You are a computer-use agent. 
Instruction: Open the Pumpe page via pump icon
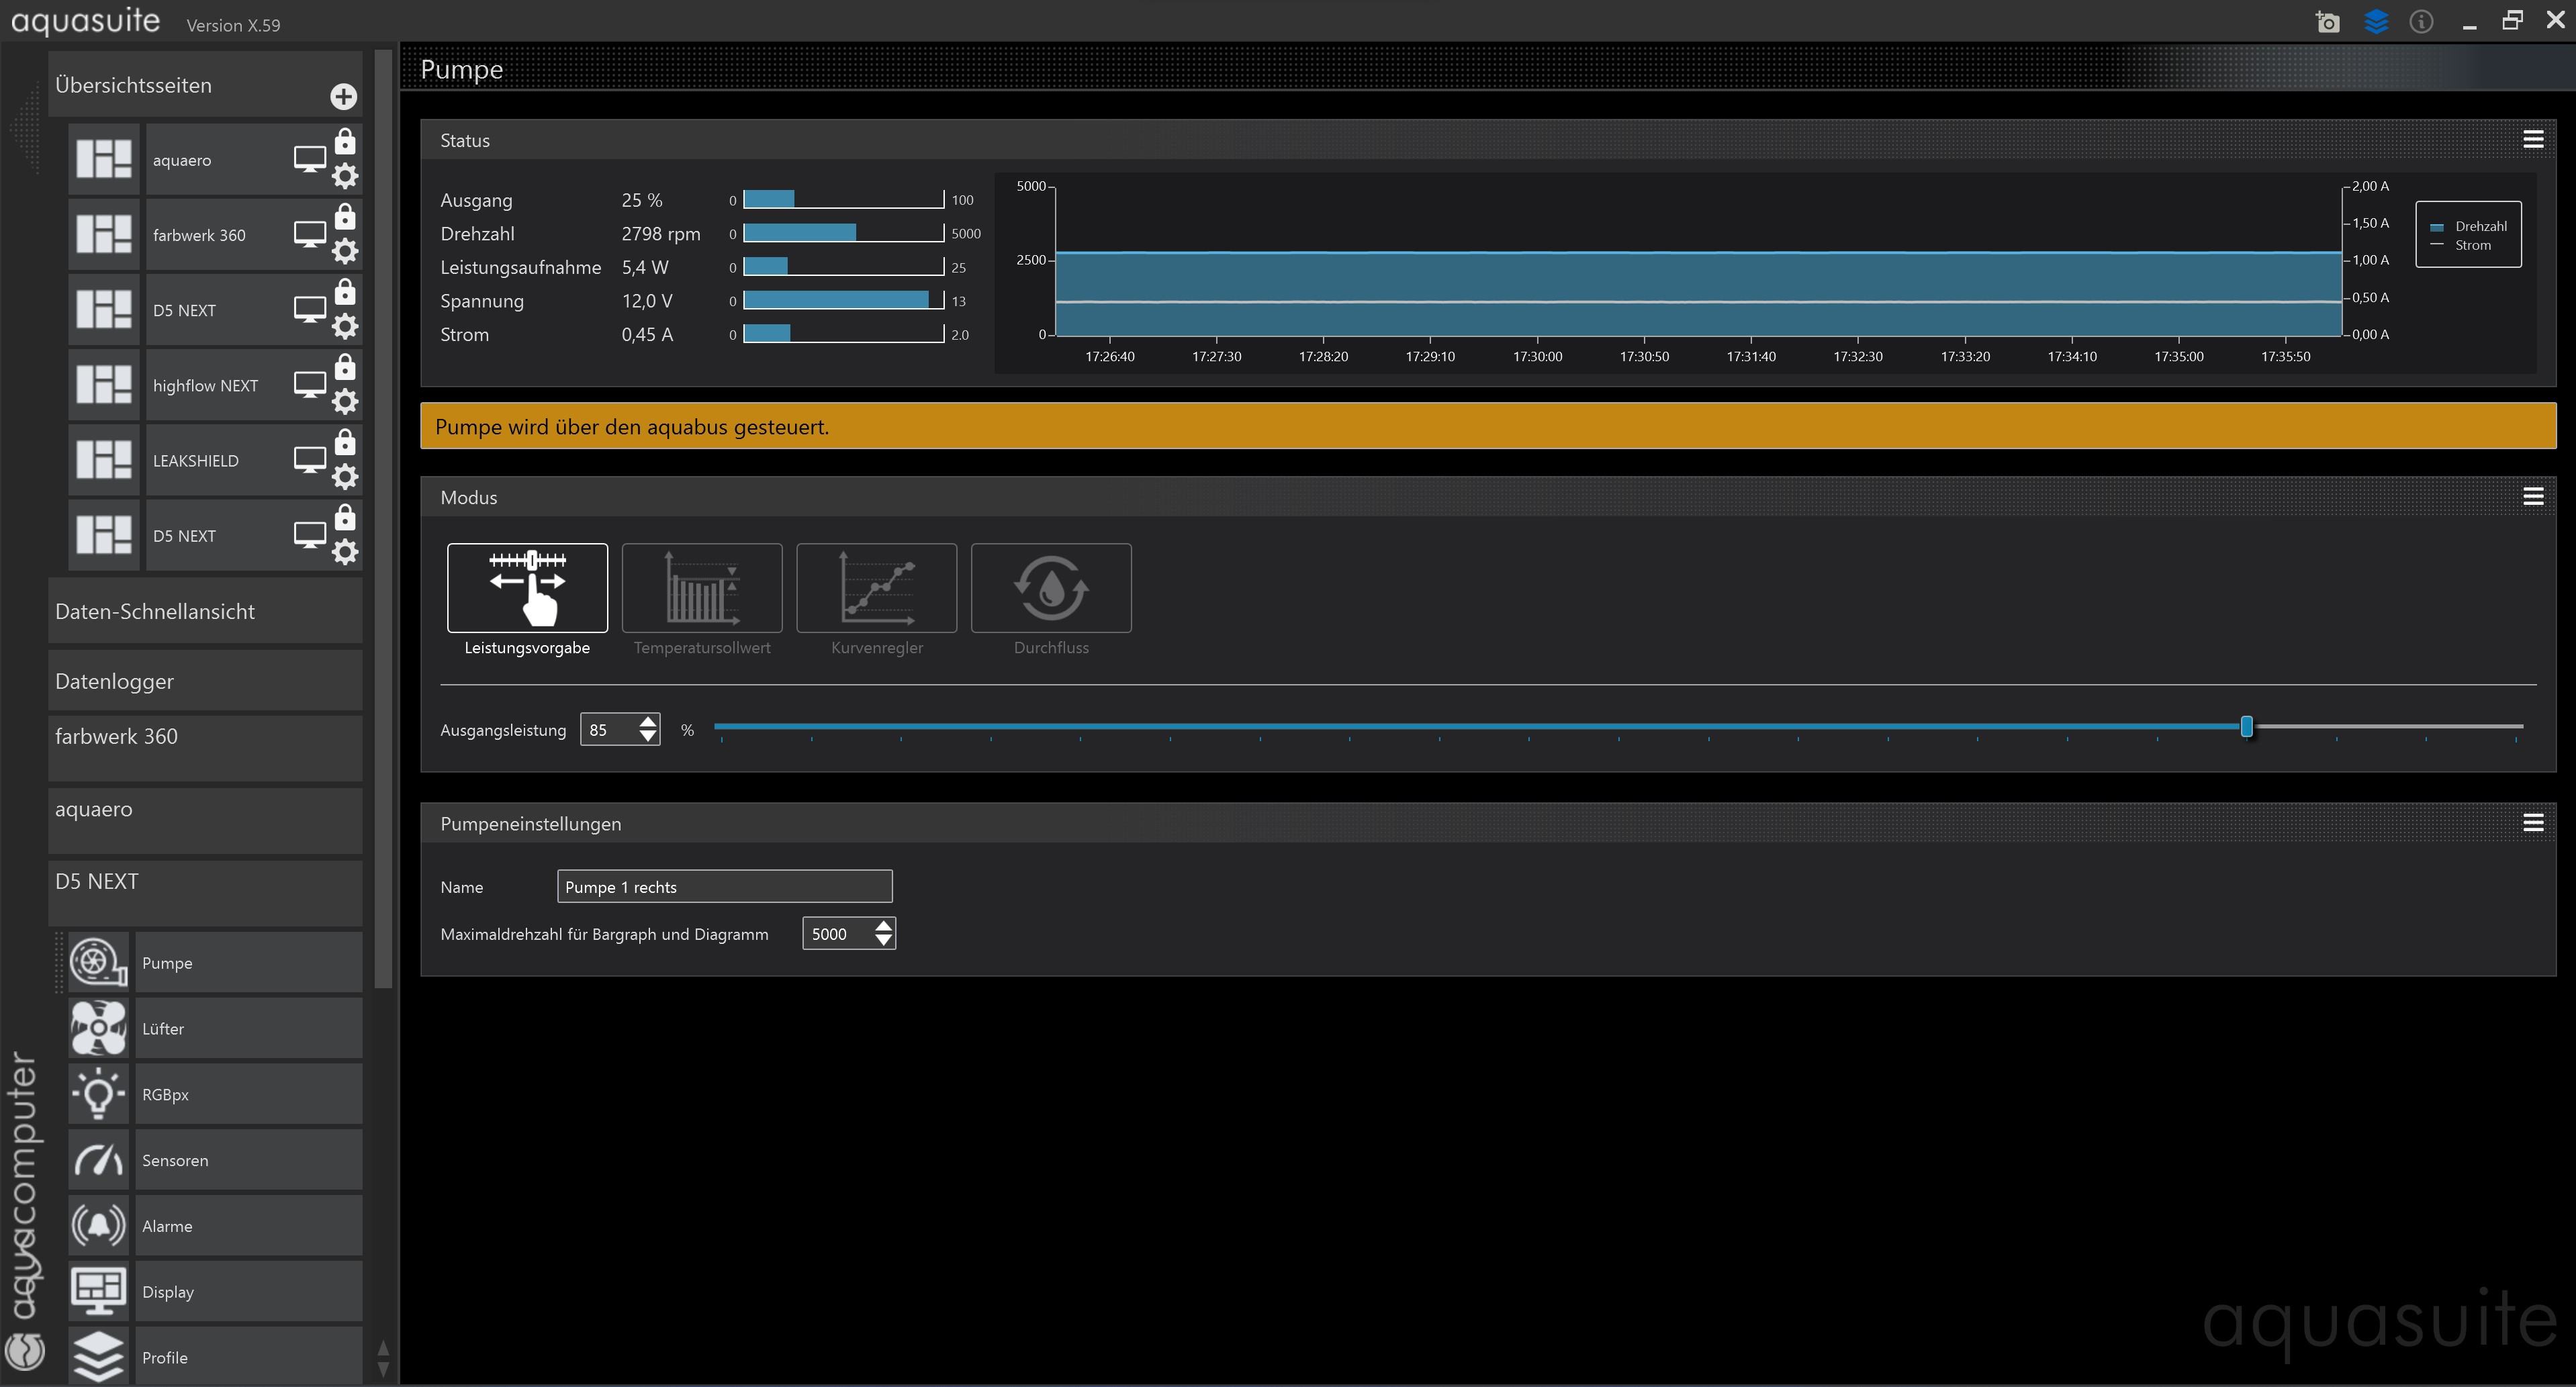(98, 962)
